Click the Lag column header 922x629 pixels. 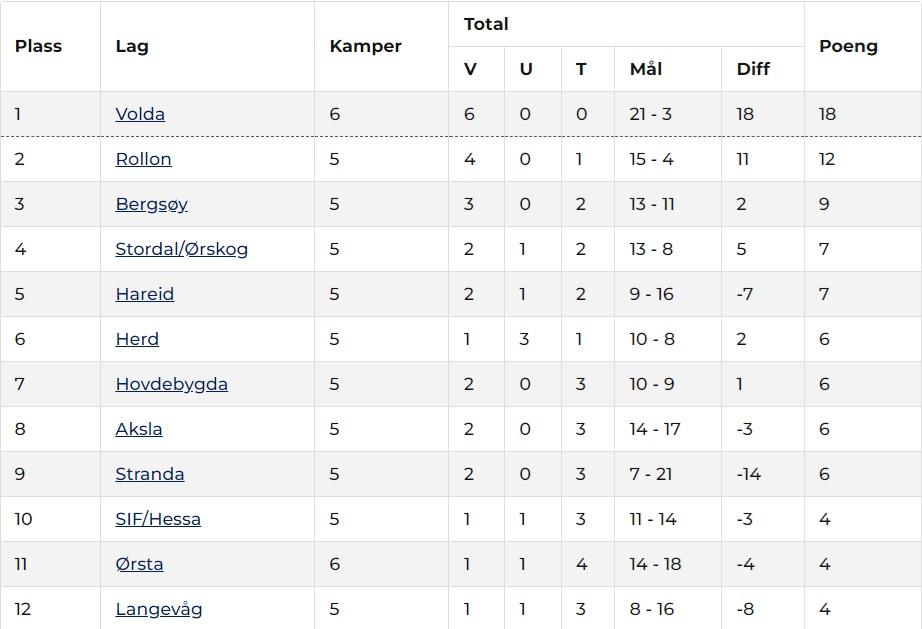[x=132, y=46]
